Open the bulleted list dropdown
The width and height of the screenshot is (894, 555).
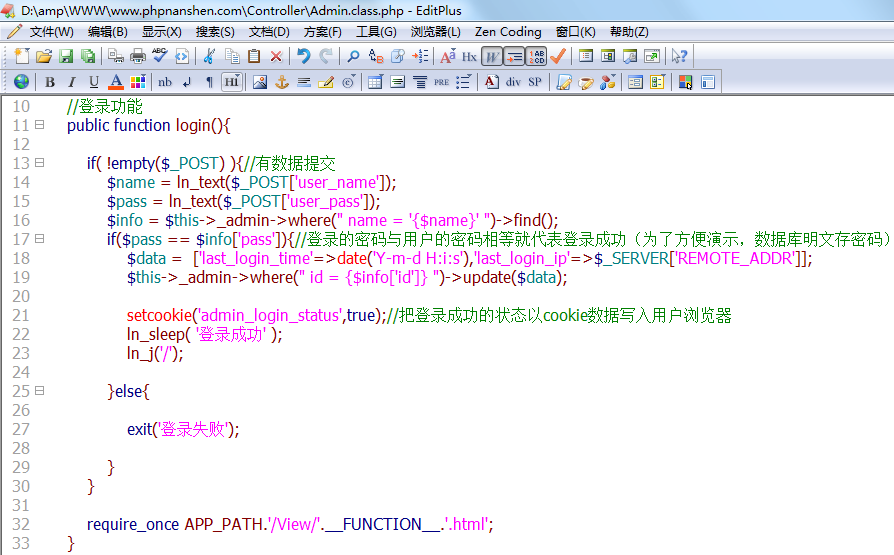pyautogui.click(x=464, y=82)
